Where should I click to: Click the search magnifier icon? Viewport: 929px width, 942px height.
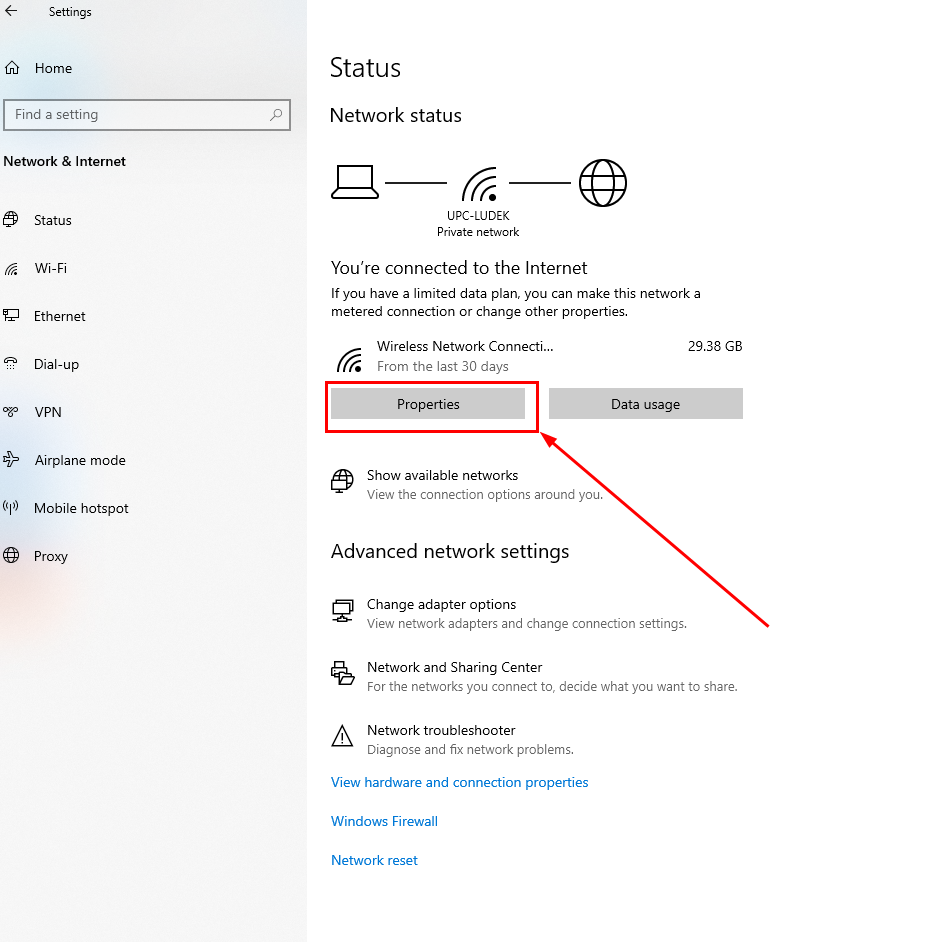(276, 115)
